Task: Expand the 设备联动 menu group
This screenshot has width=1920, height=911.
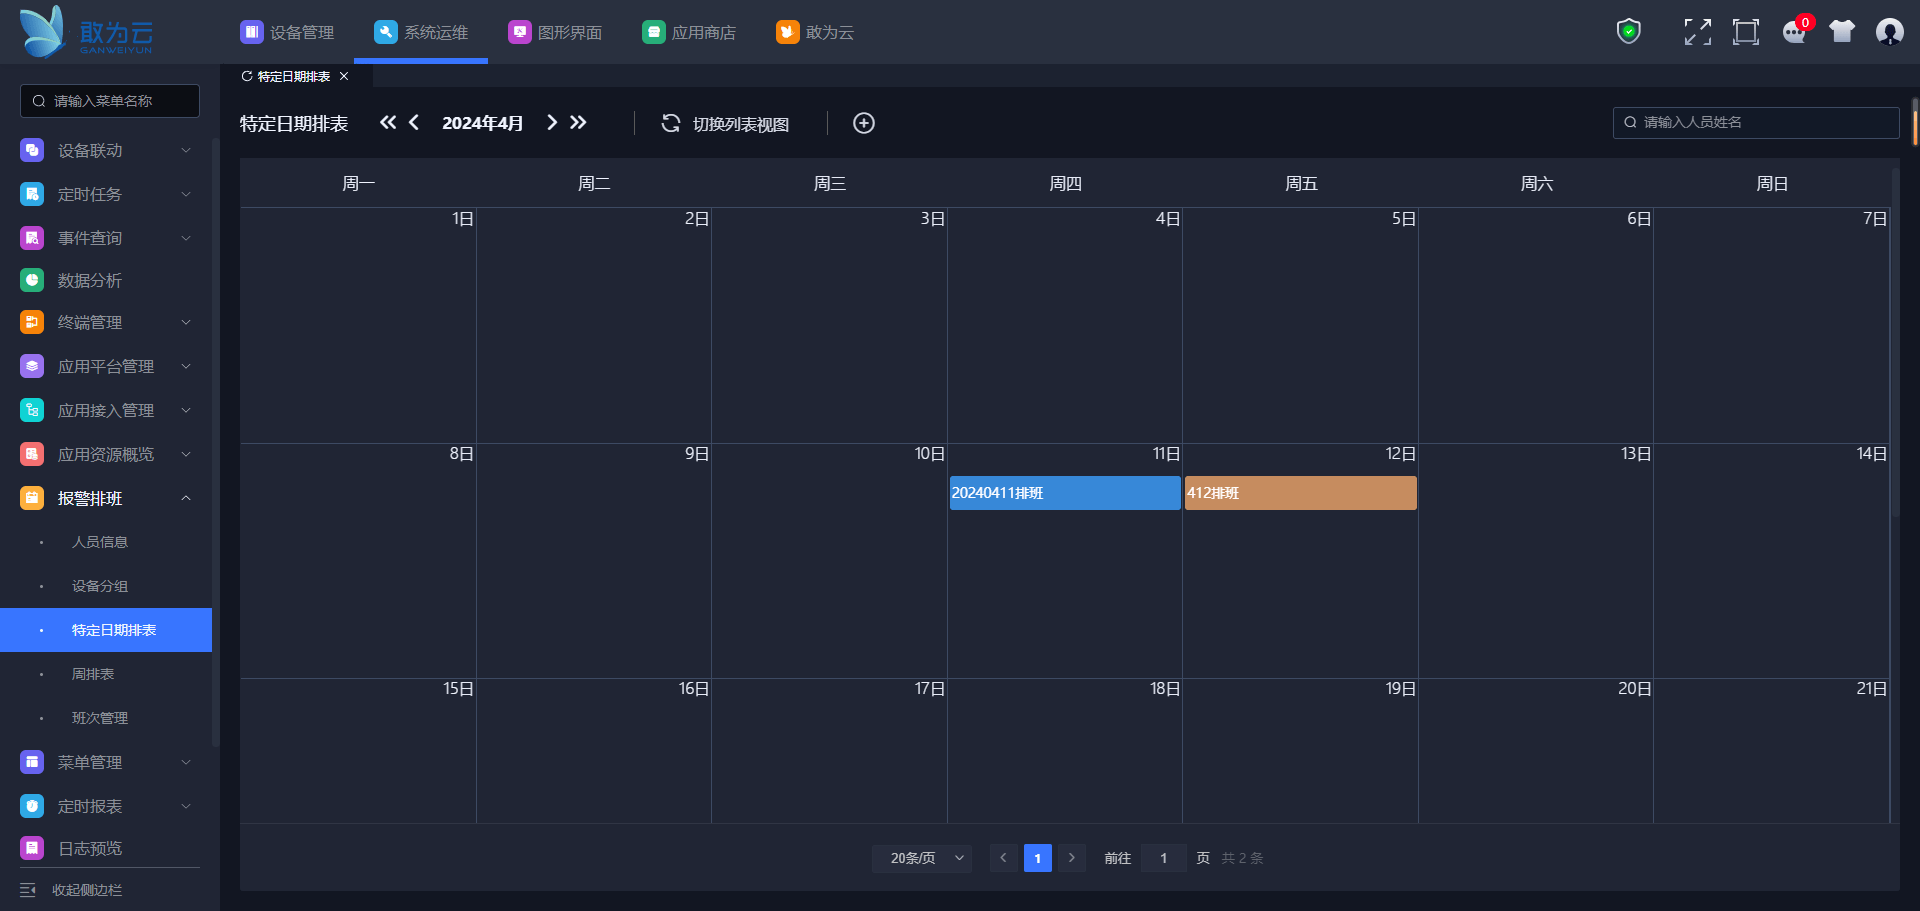Action: 186,150
